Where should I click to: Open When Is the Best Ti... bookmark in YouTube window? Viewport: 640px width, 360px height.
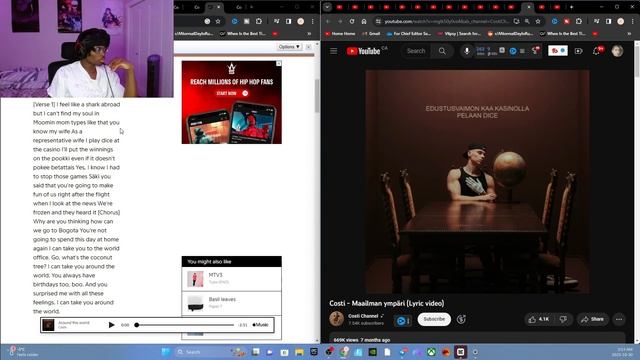pyautogui.click(x=563, y=33)
